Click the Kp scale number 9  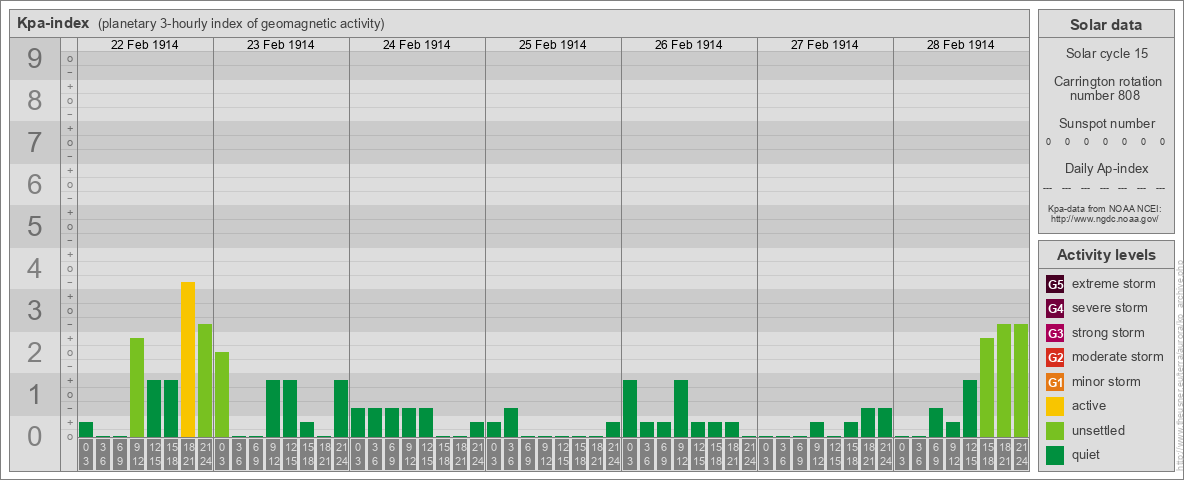coord(35,58)
